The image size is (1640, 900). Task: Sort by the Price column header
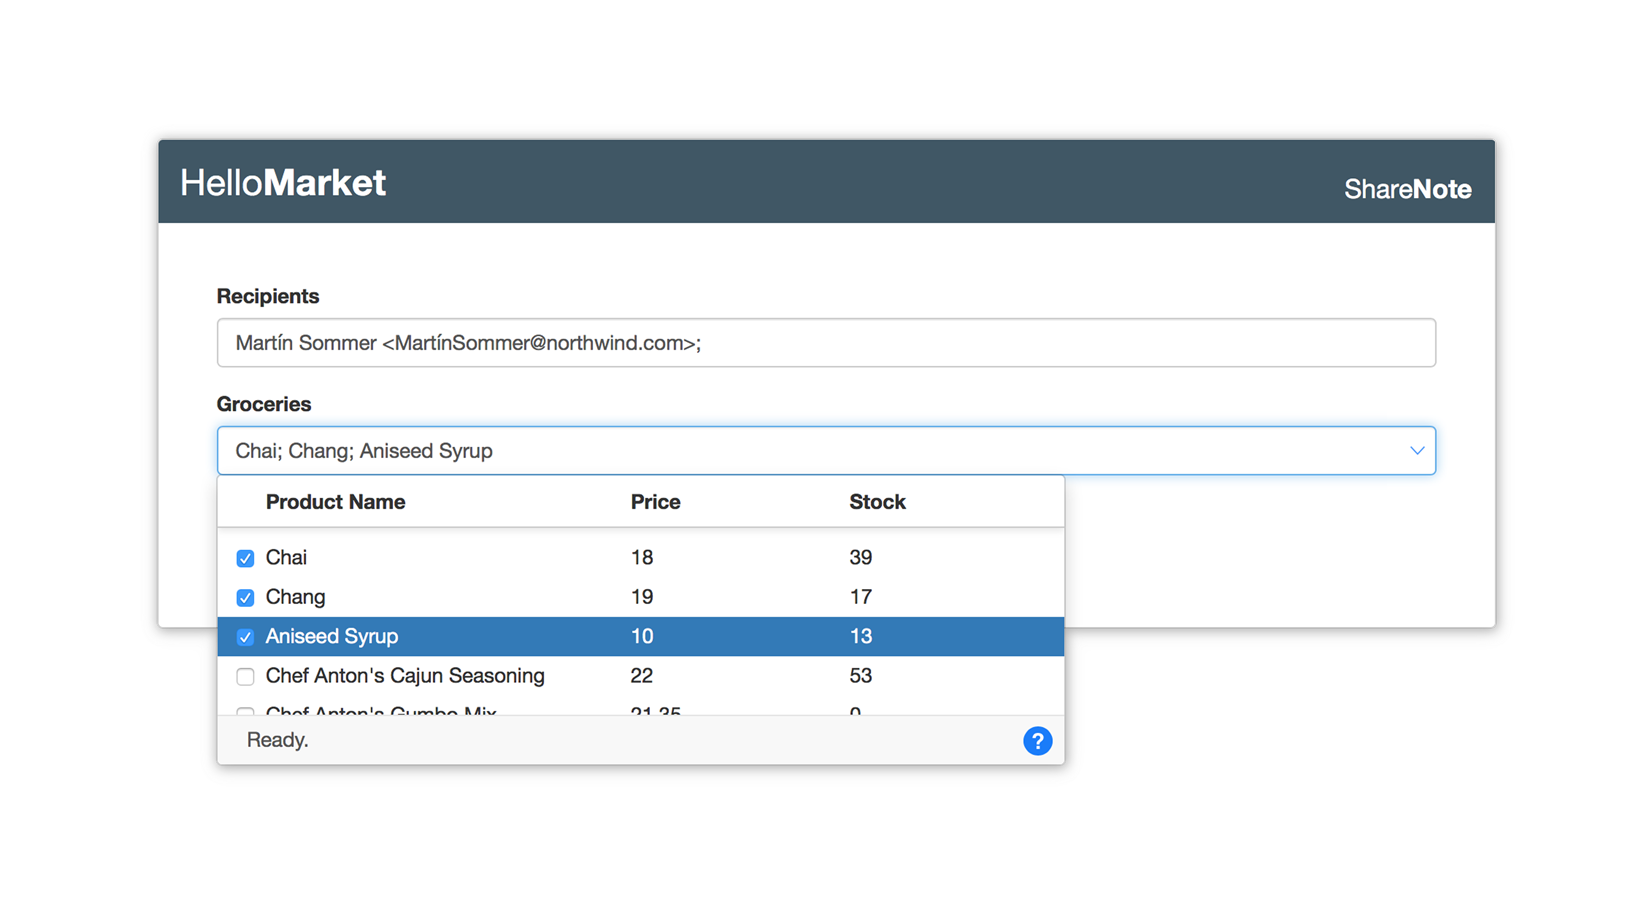pos(655,502)
